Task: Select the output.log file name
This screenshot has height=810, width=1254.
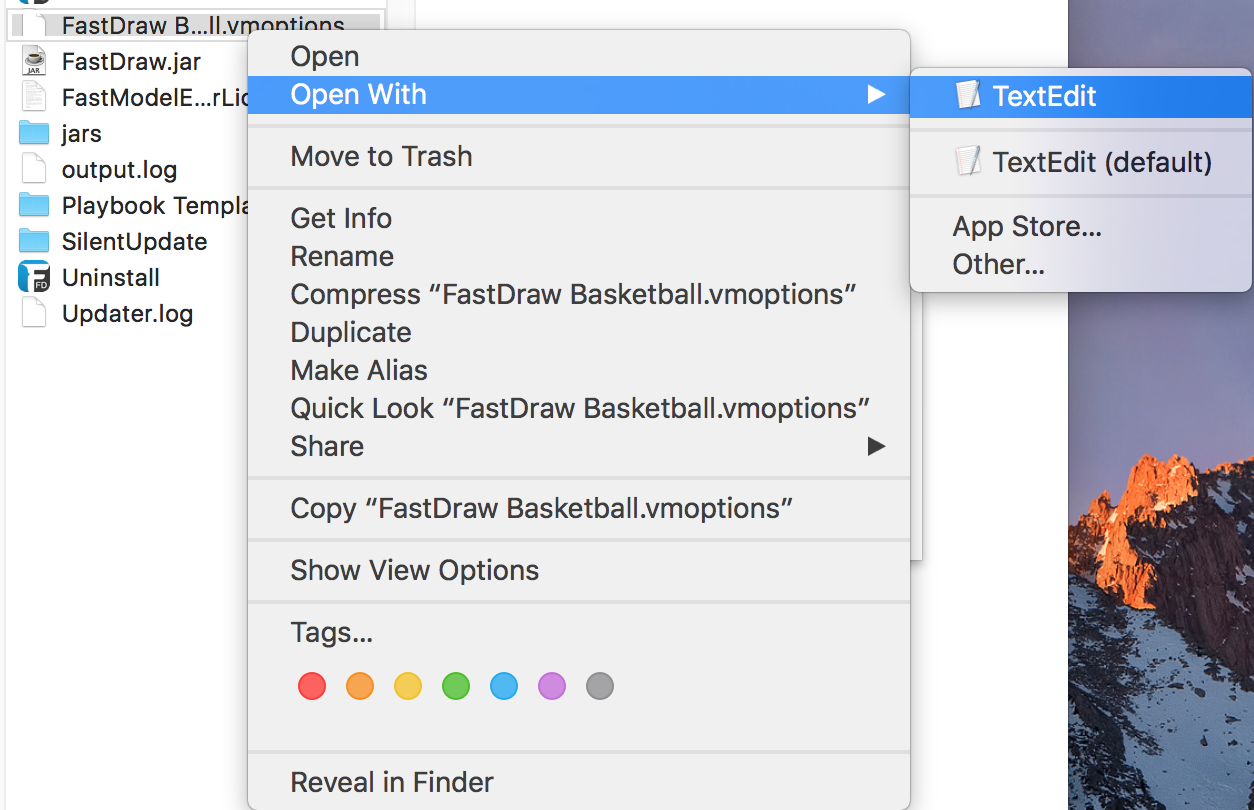Action: [x=119, y=170]
